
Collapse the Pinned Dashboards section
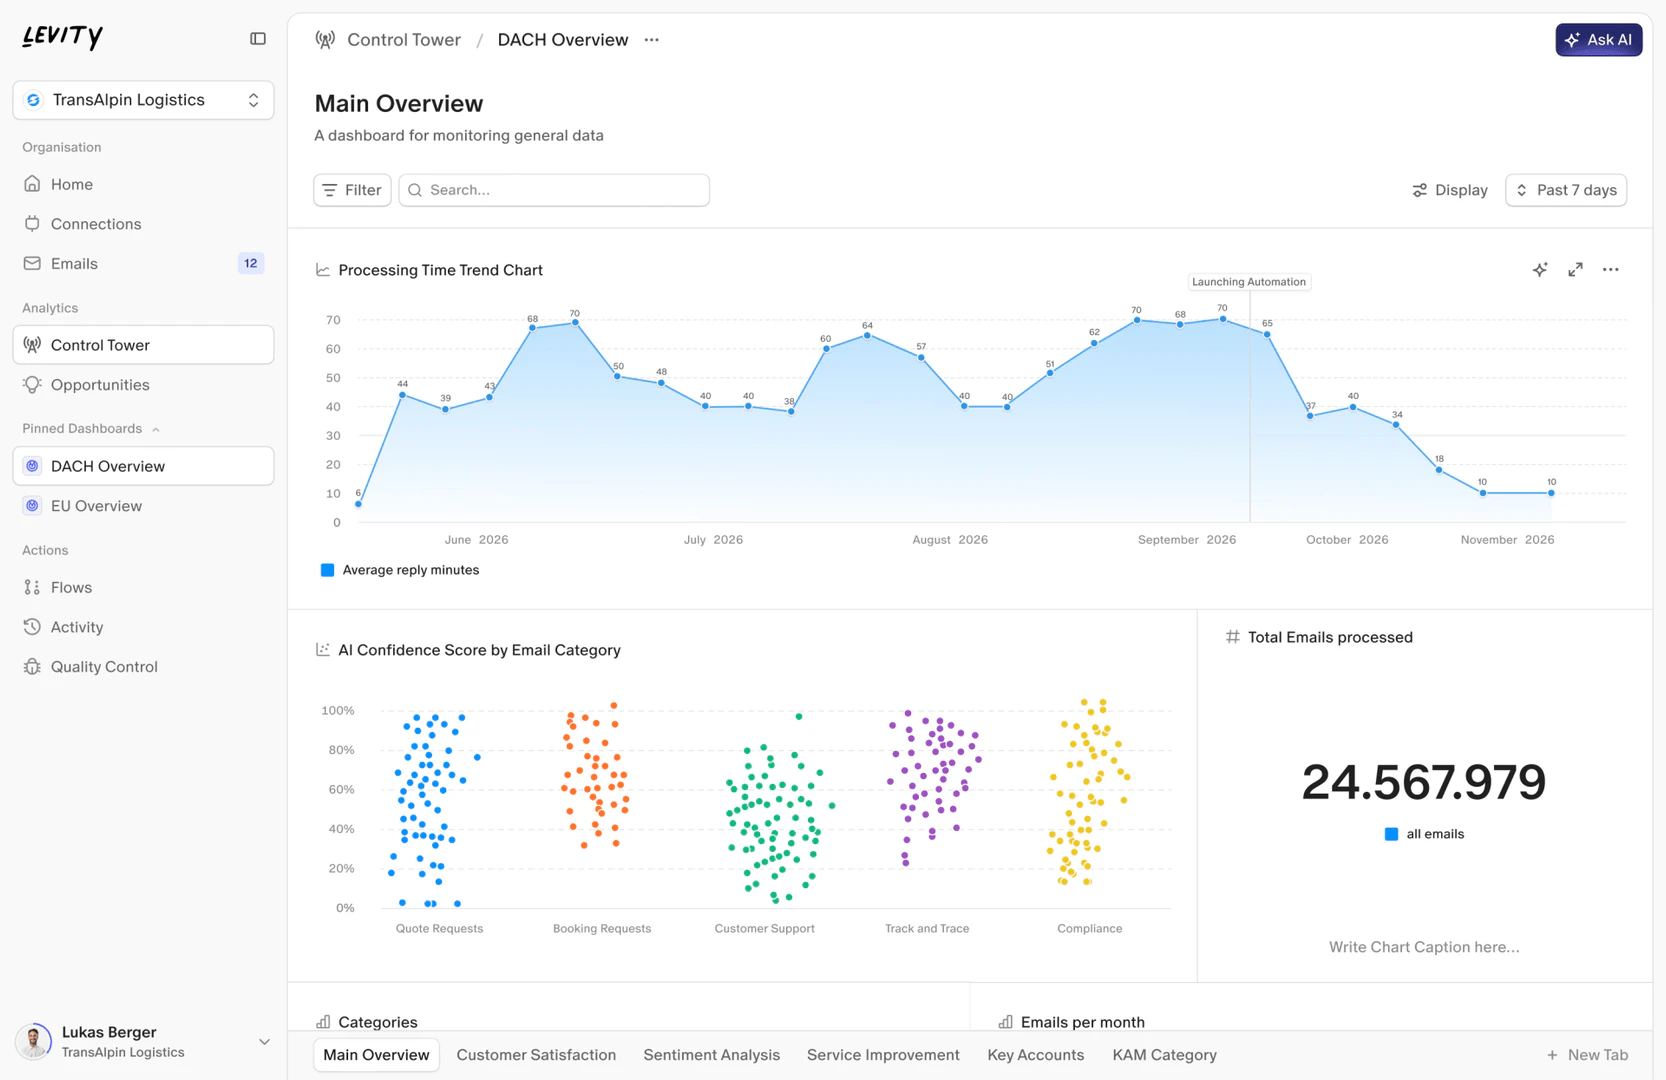(155, 428)
